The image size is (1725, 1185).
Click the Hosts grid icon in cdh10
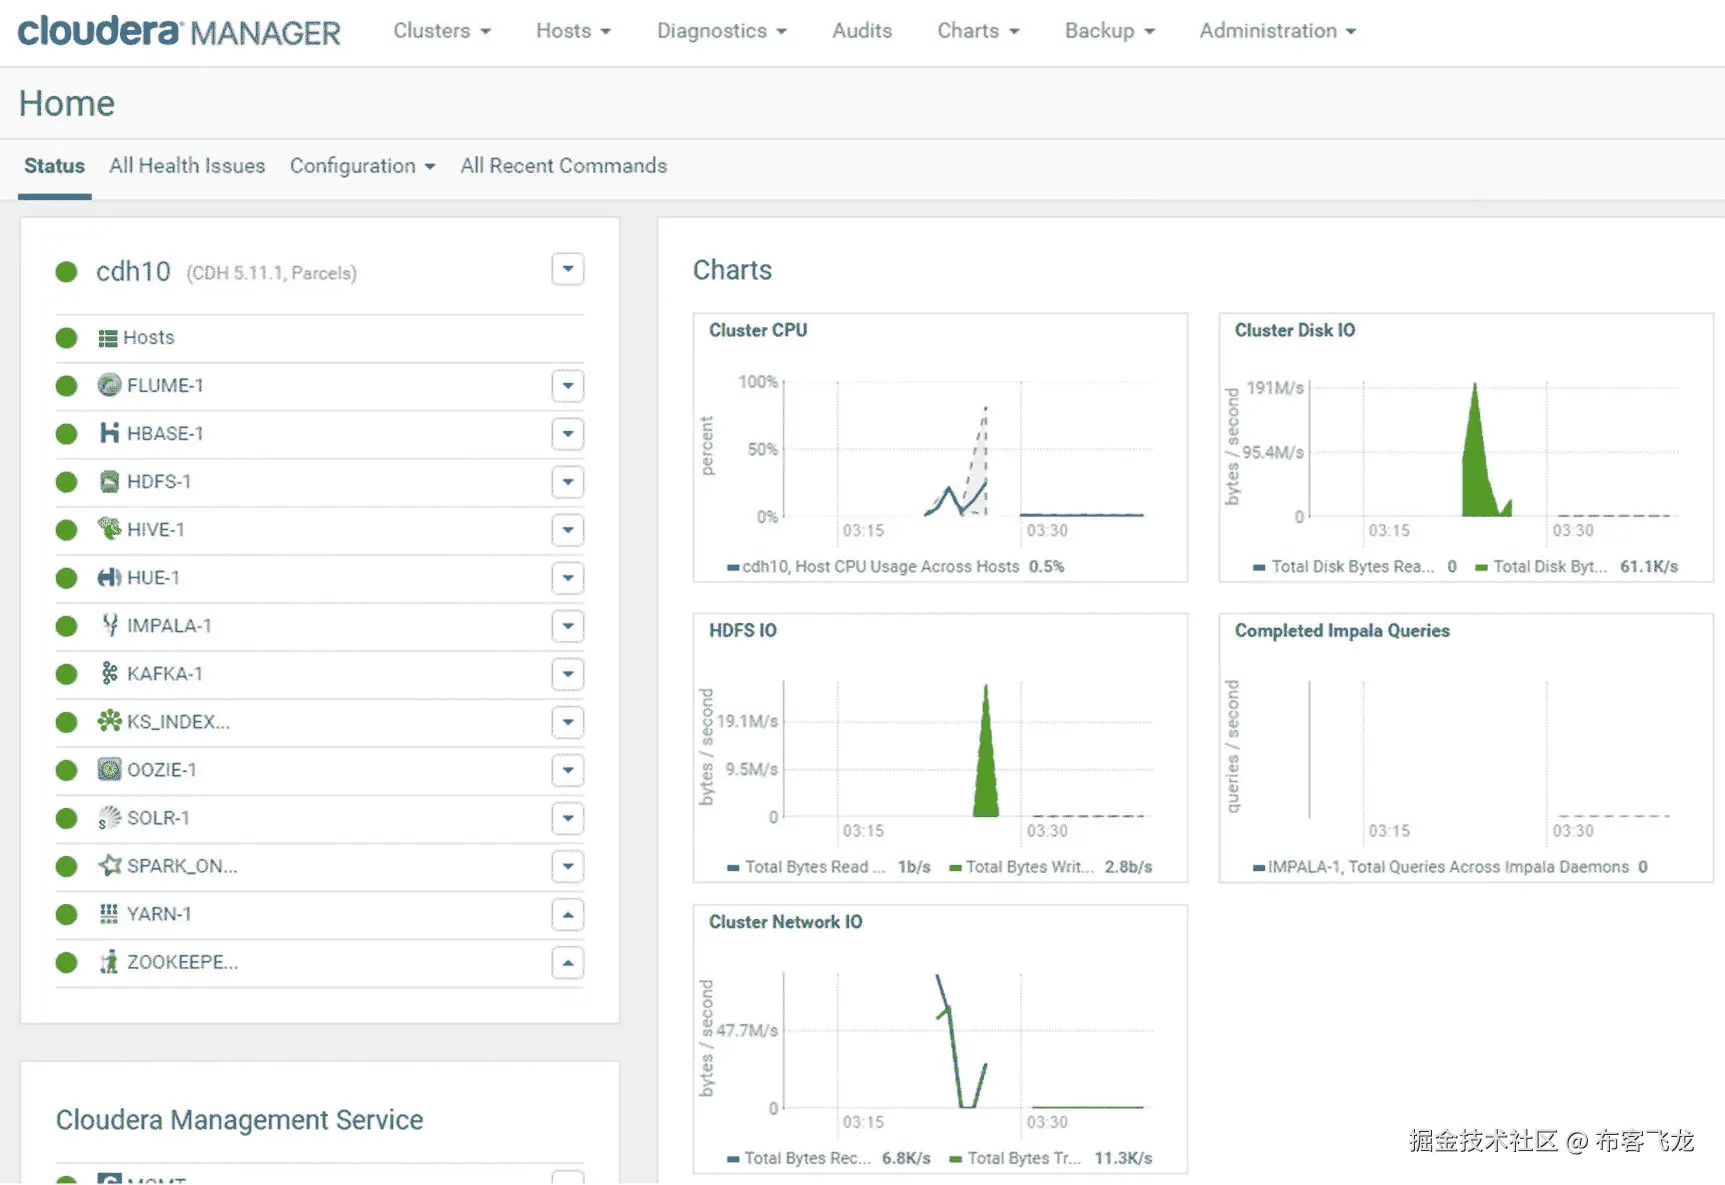pyautogui.click(x=108, y=338)
